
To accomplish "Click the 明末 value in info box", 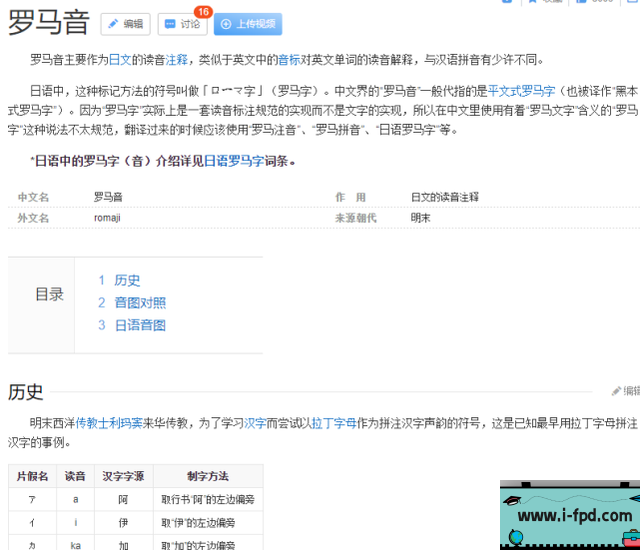I will pyautogui.click(x=420, y=218).
